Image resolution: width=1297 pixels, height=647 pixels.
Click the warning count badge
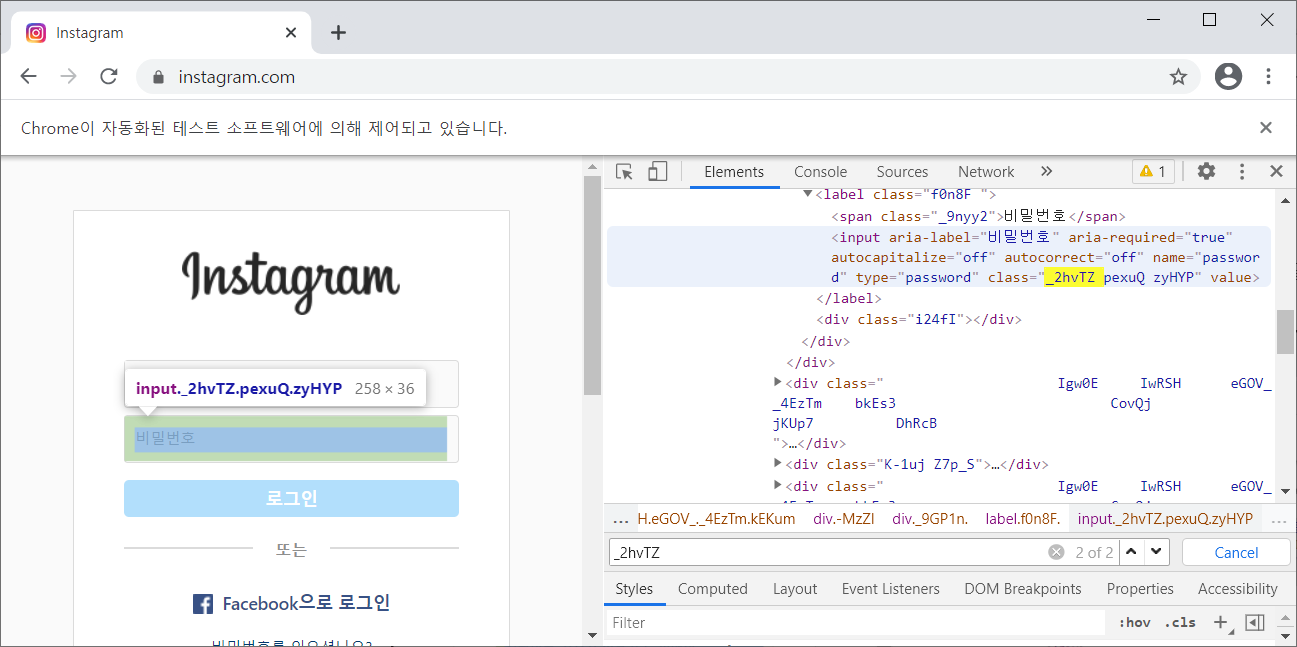click(1153, 171)
